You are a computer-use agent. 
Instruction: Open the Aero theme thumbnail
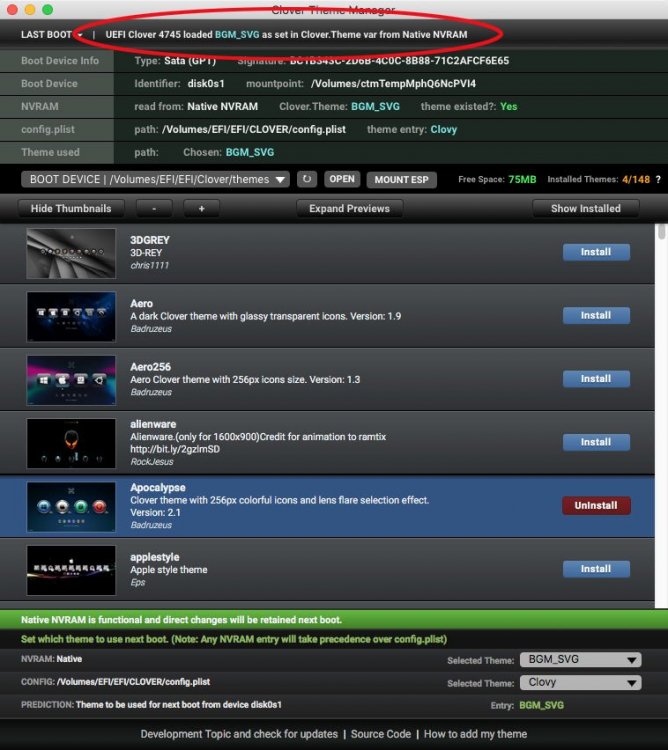point(71,317)
